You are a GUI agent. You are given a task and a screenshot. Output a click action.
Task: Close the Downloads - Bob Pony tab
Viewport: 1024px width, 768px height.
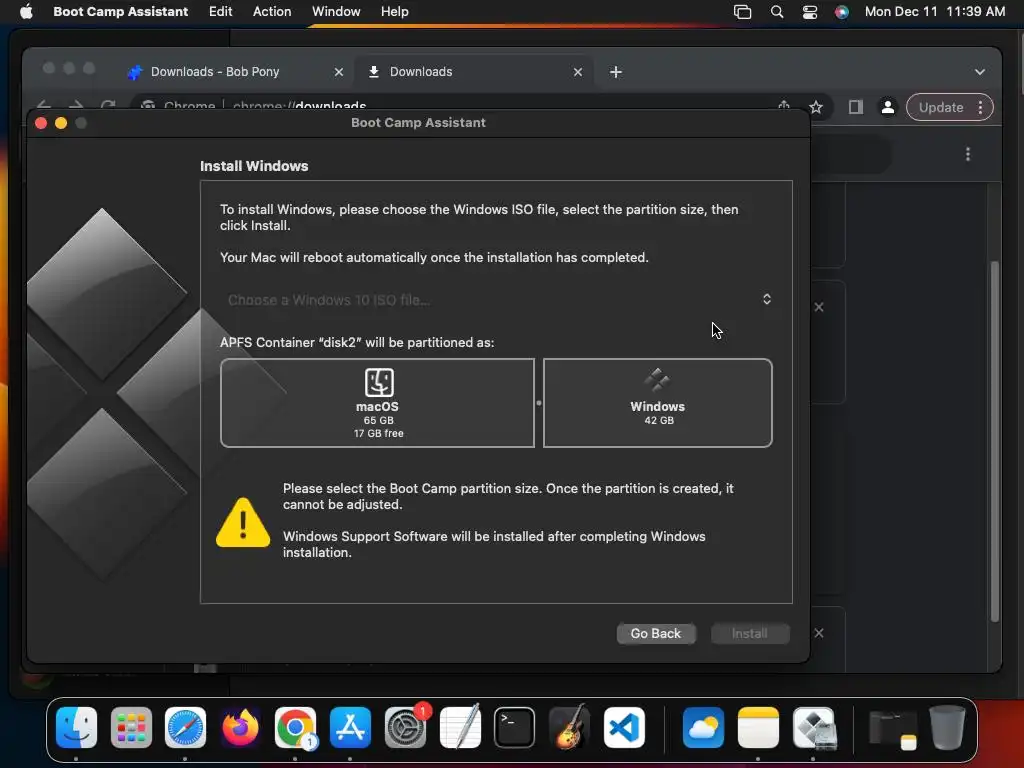(x=339, y=72)
